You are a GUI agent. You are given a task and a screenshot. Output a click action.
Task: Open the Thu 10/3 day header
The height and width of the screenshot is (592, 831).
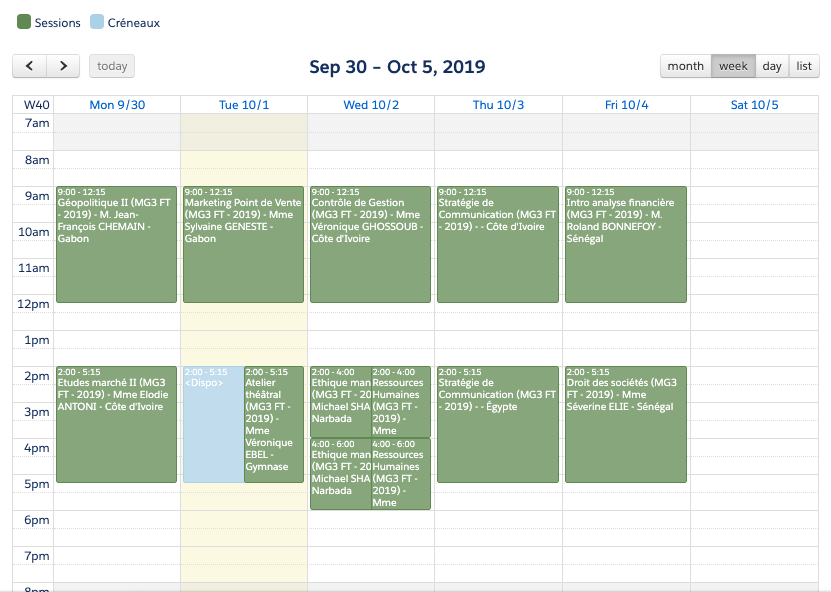497,104
